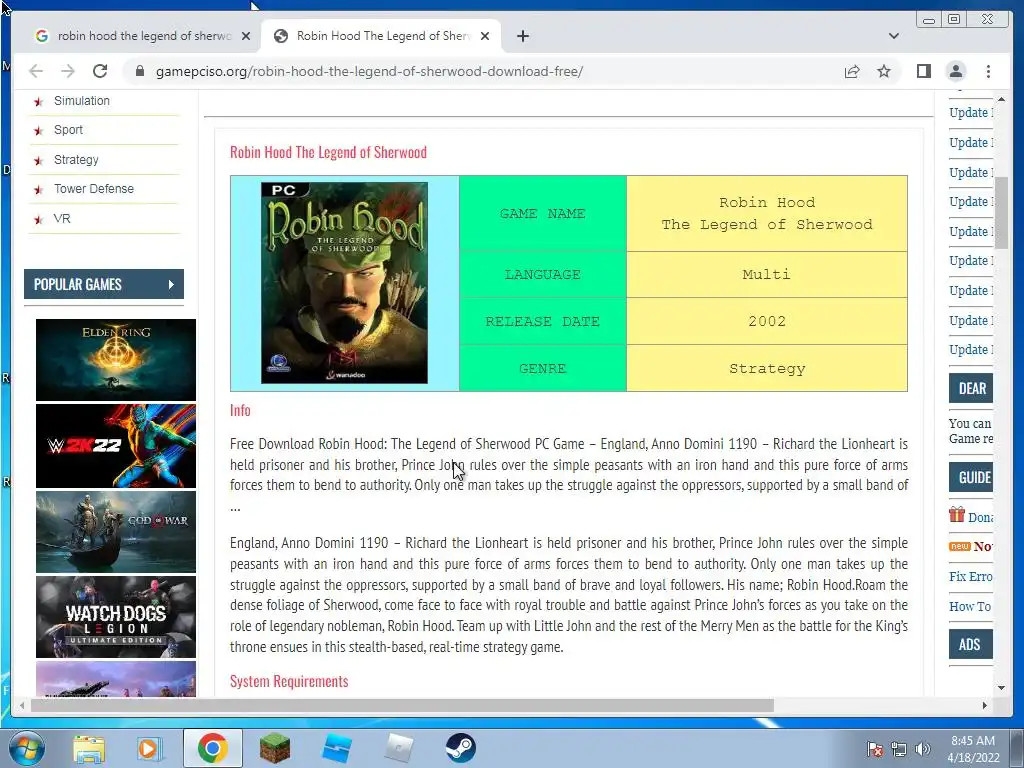This screenshot has height=768, width=1024.
Task: Click the Robin Hood page title
Action: coord(328,152)
